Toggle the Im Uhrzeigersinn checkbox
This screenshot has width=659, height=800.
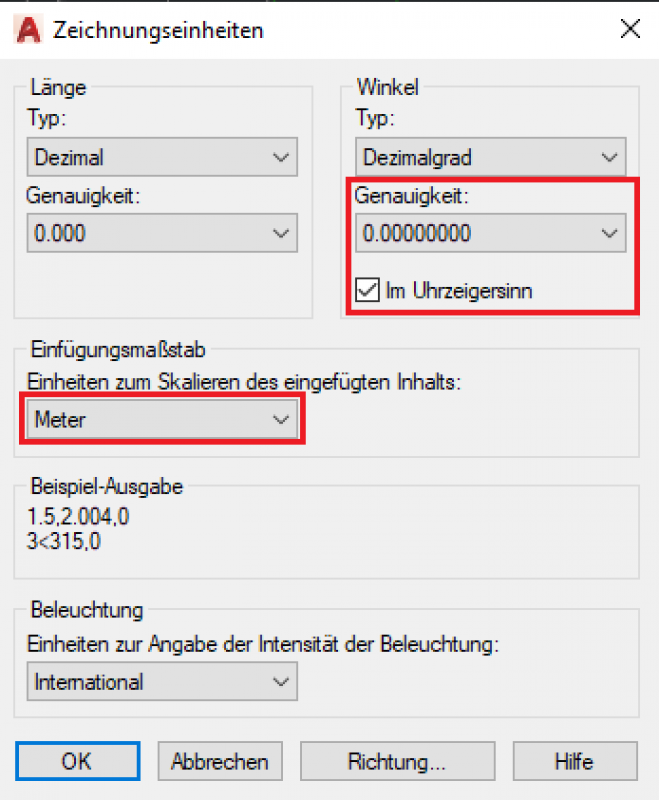[x=367, y=291]
